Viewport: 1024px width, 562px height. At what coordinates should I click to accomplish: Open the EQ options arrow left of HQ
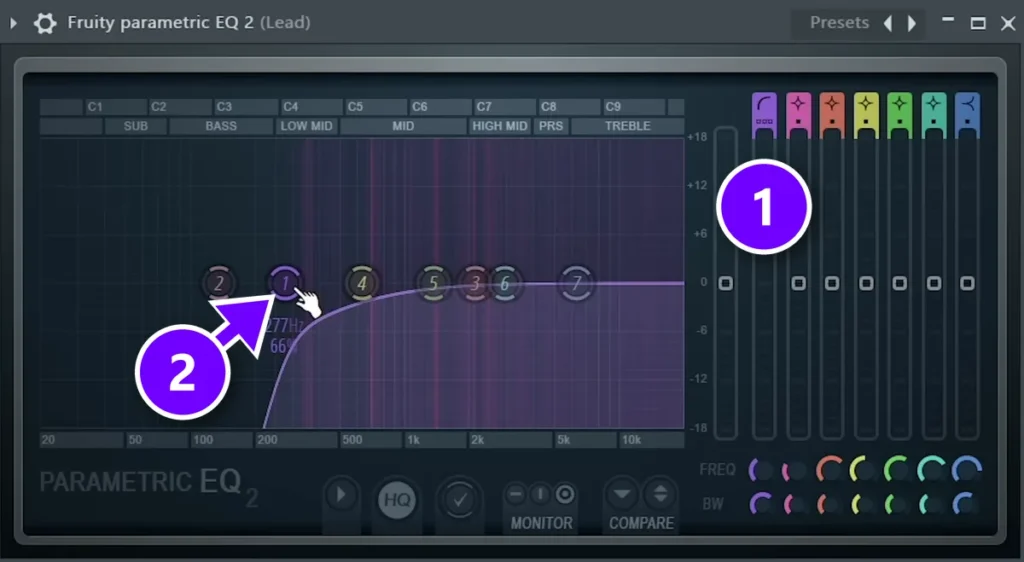tap(341, 495)
